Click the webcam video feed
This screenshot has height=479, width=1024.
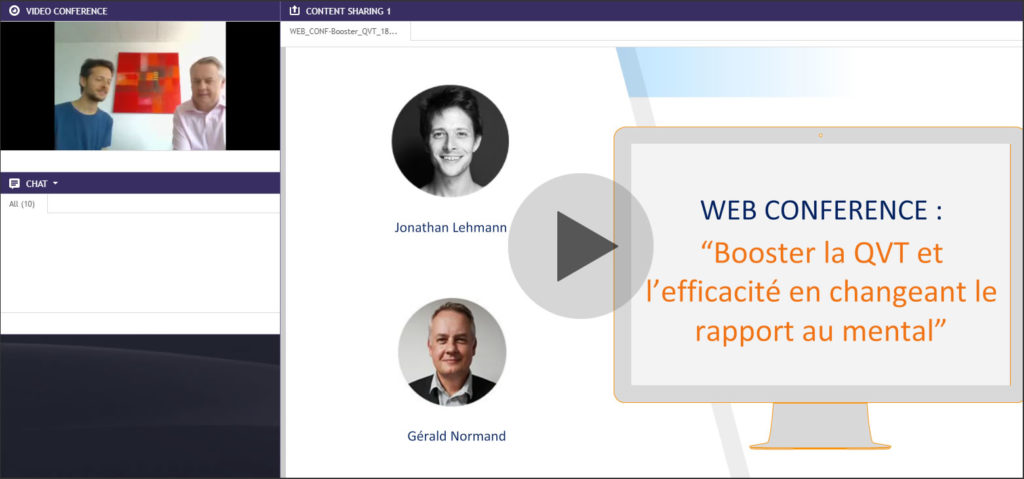click(140, 86)
